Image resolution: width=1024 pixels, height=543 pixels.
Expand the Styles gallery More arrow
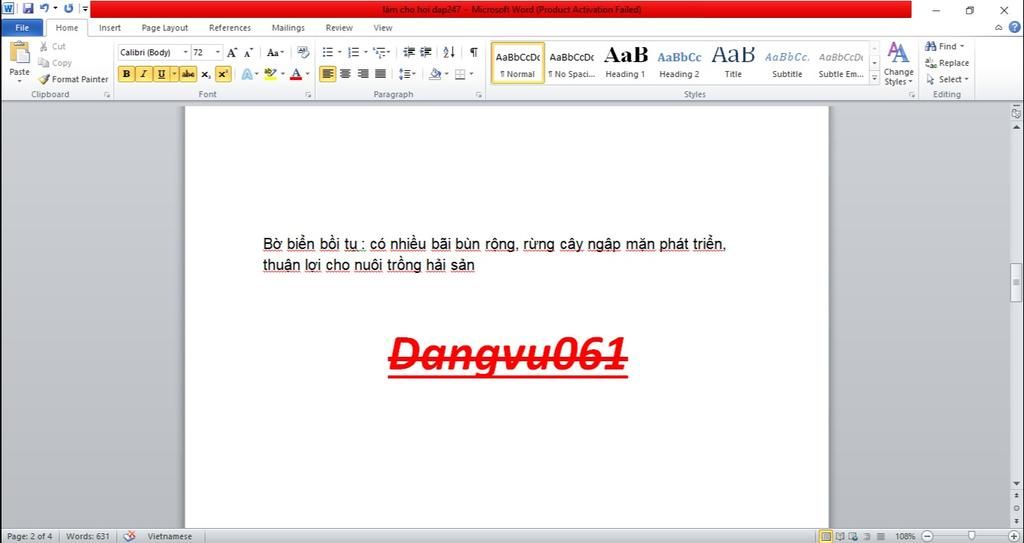[x=874, y=77]
